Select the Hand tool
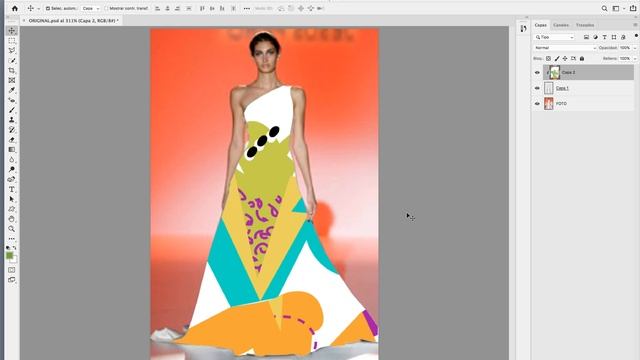This screenshot has width=640, height=360. click(x=12, y=219)
